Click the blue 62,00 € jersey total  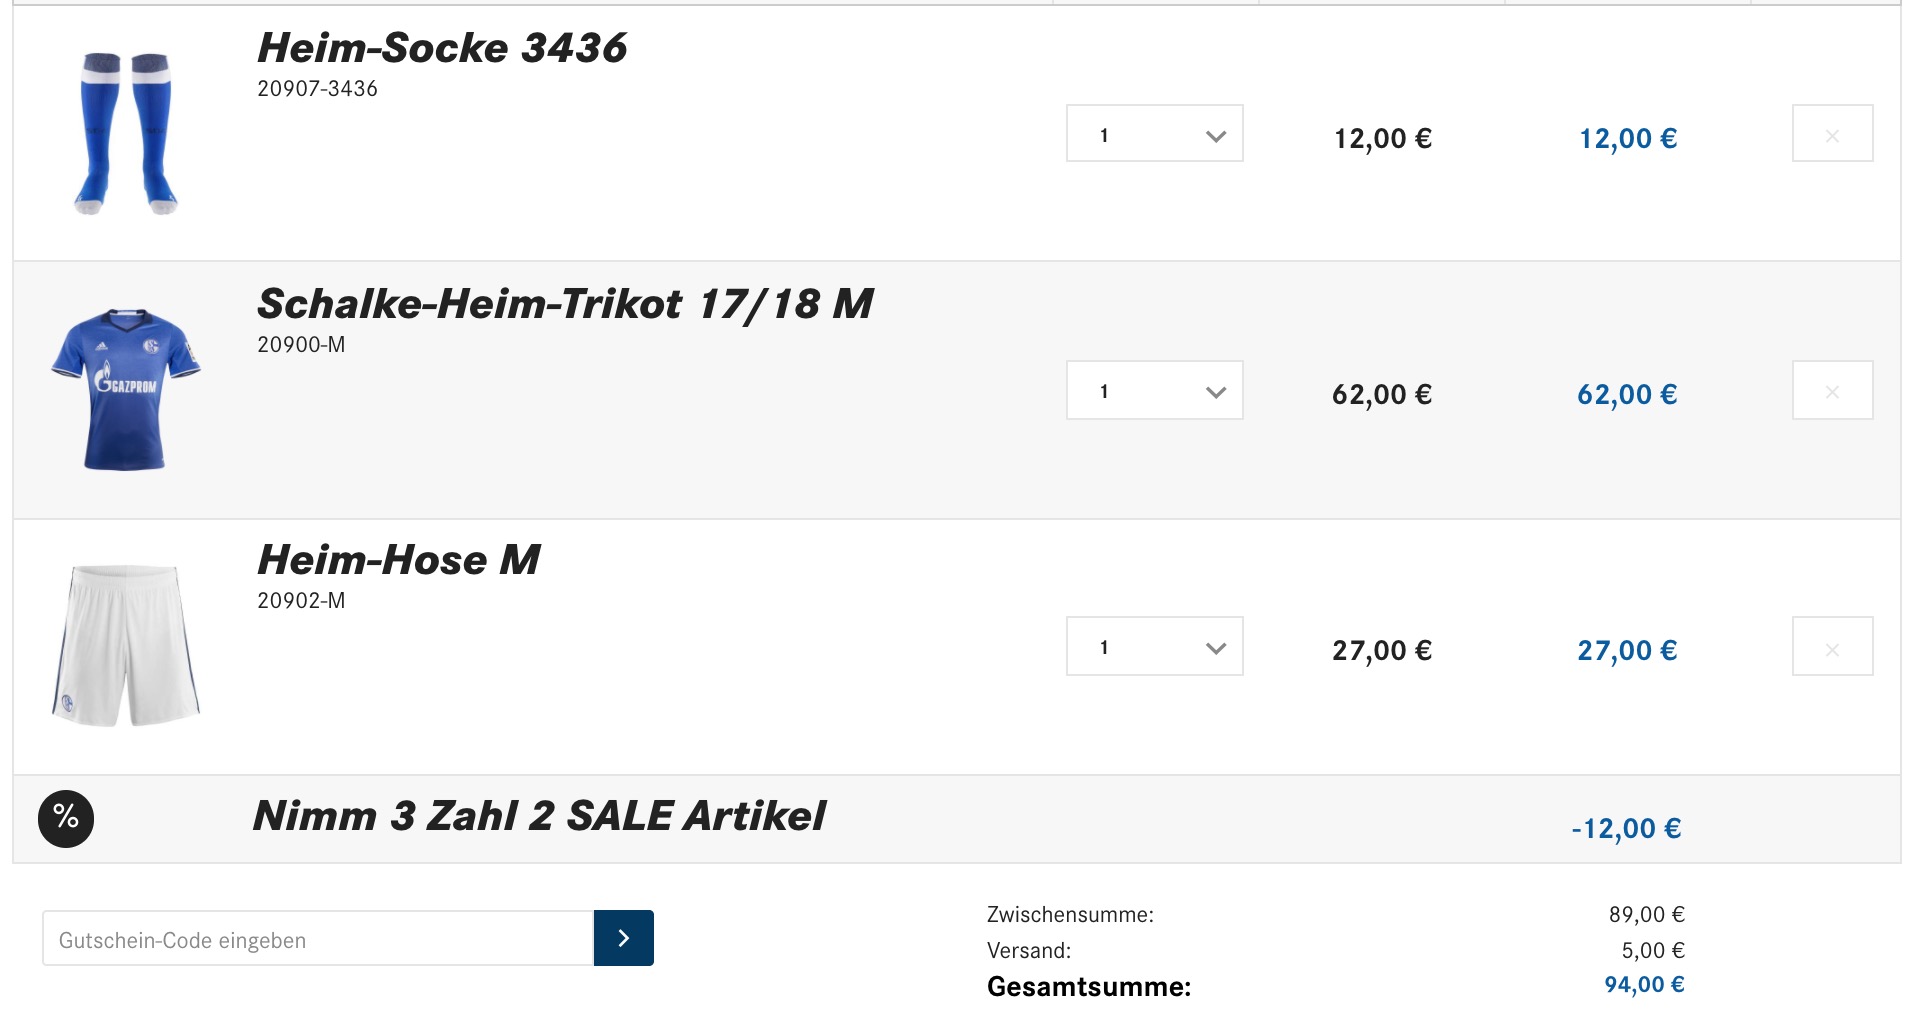coord(1627,395)
